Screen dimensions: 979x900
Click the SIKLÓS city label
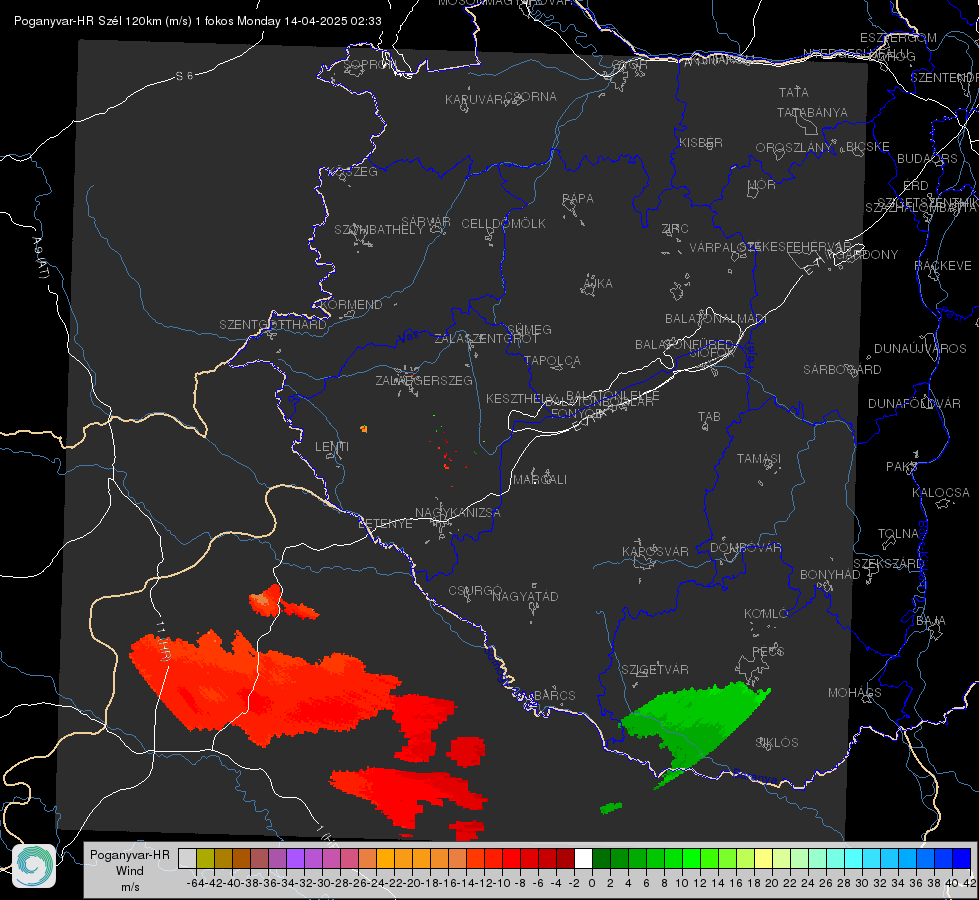pos(777,743)
